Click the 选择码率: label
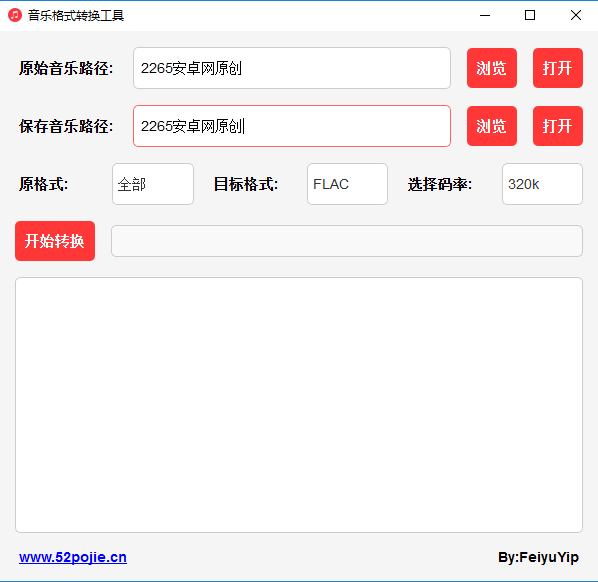 (440, 185)
